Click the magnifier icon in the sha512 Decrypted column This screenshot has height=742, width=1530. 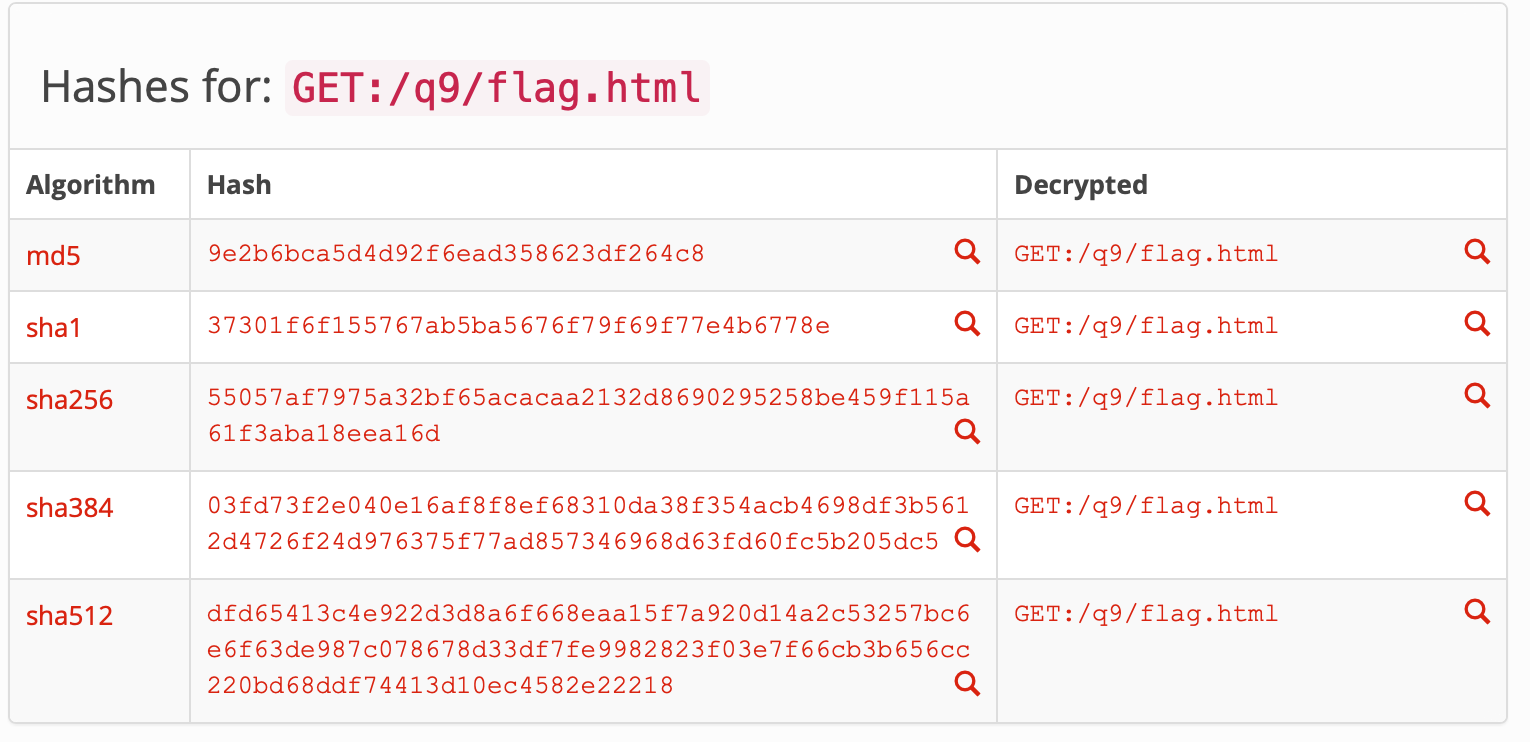[x=1477, y=612]
